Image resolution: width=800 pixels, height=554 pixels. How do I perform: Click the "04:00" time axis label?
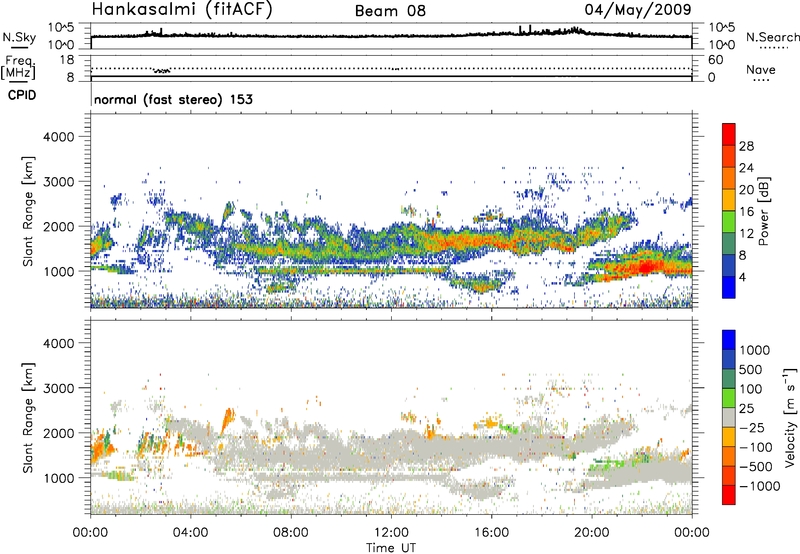190,533
